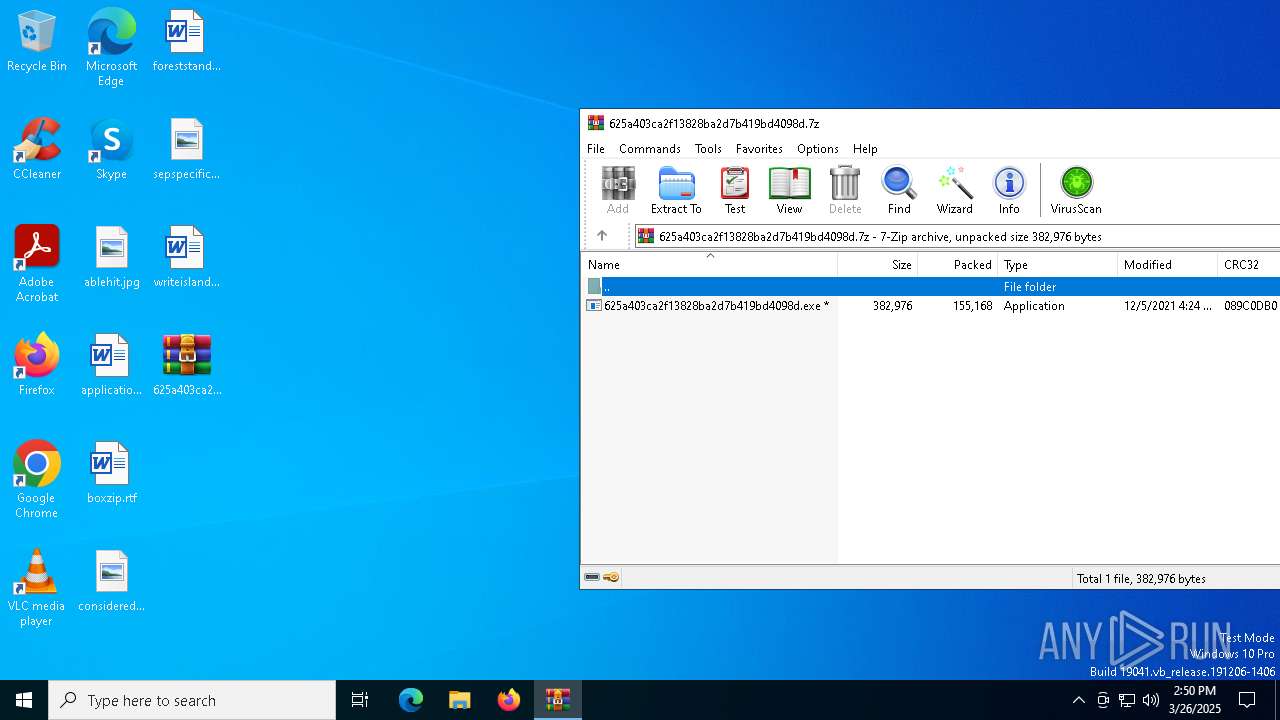1280x720 pixels.
Task: Sort by Size column header
Action: 878,265
